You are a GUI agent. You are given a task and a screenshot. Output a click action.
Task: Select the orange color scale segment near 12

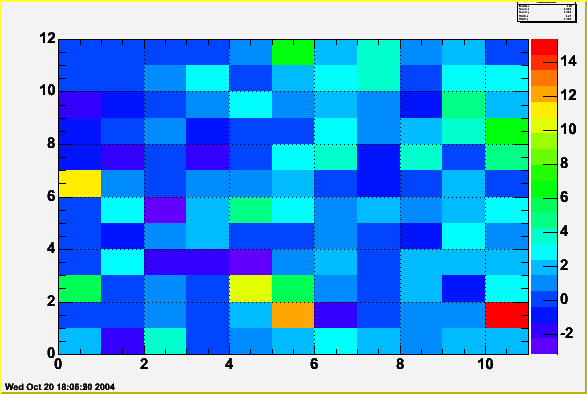click(x=544, y=94)
